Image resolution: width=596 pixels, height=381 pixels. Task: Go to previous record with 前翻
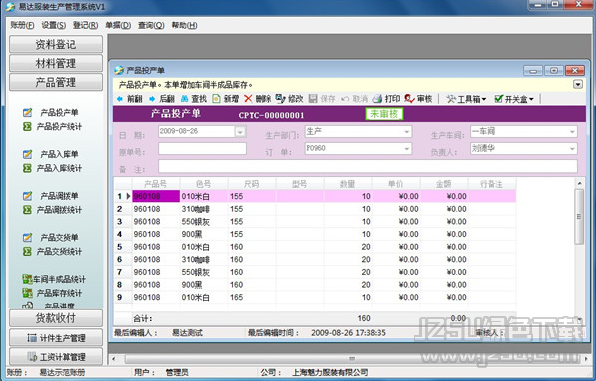(129, 99)
